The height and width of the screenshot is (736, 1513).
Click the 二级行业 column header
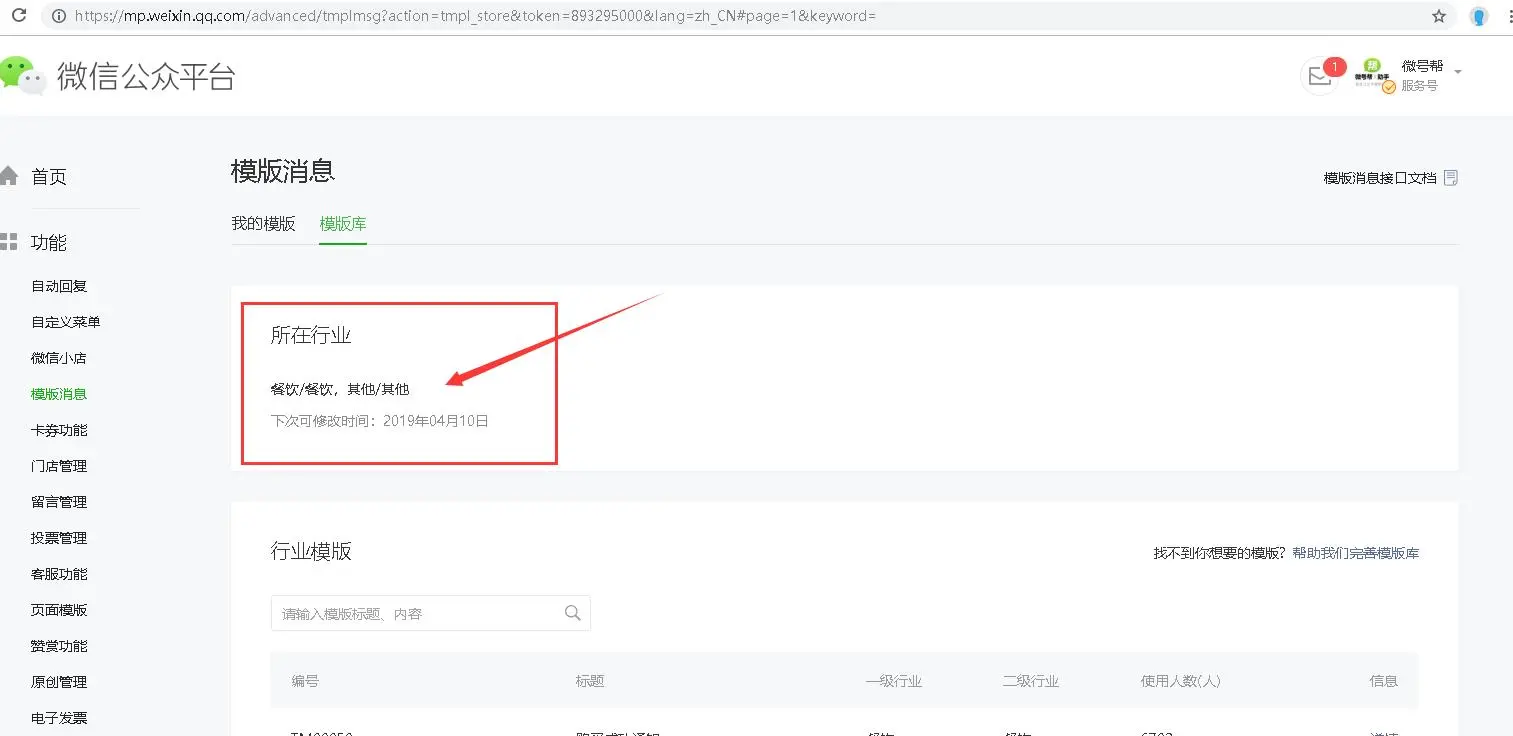click(x=1031, y=681)
